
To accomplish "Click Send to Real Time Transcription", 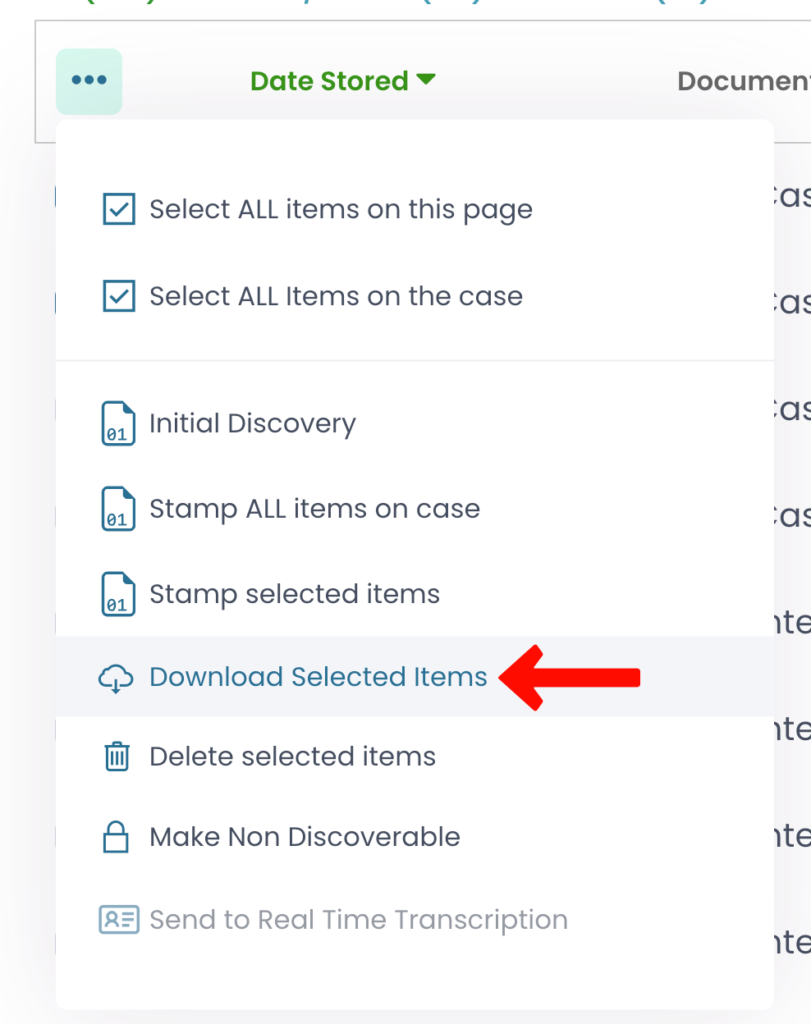I will pos(358,920).
